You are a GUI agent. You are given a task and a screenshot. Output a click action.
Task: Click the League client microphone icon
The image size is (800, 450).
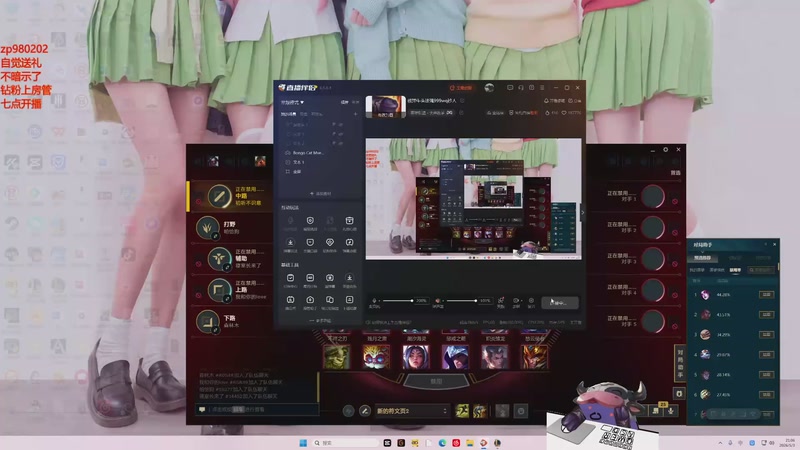[x=671, y=410]
